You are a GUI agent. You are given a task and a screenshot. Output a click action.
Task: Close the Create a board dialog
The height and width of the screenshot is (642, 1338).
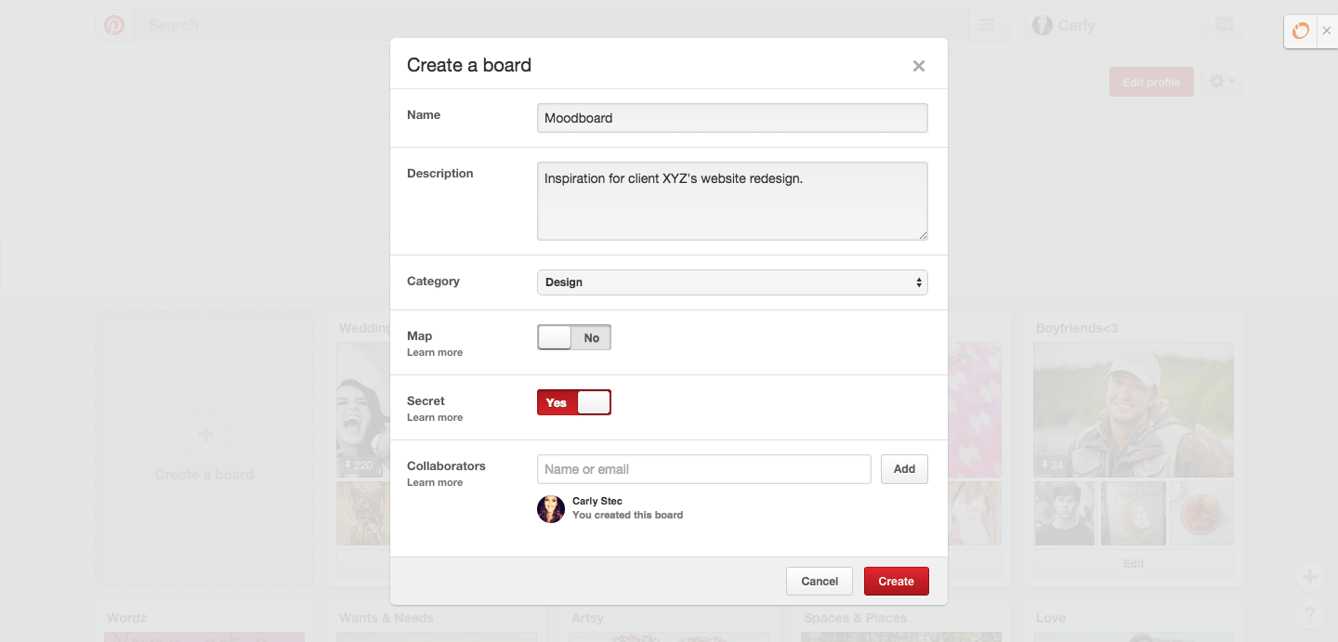point(918,66)
